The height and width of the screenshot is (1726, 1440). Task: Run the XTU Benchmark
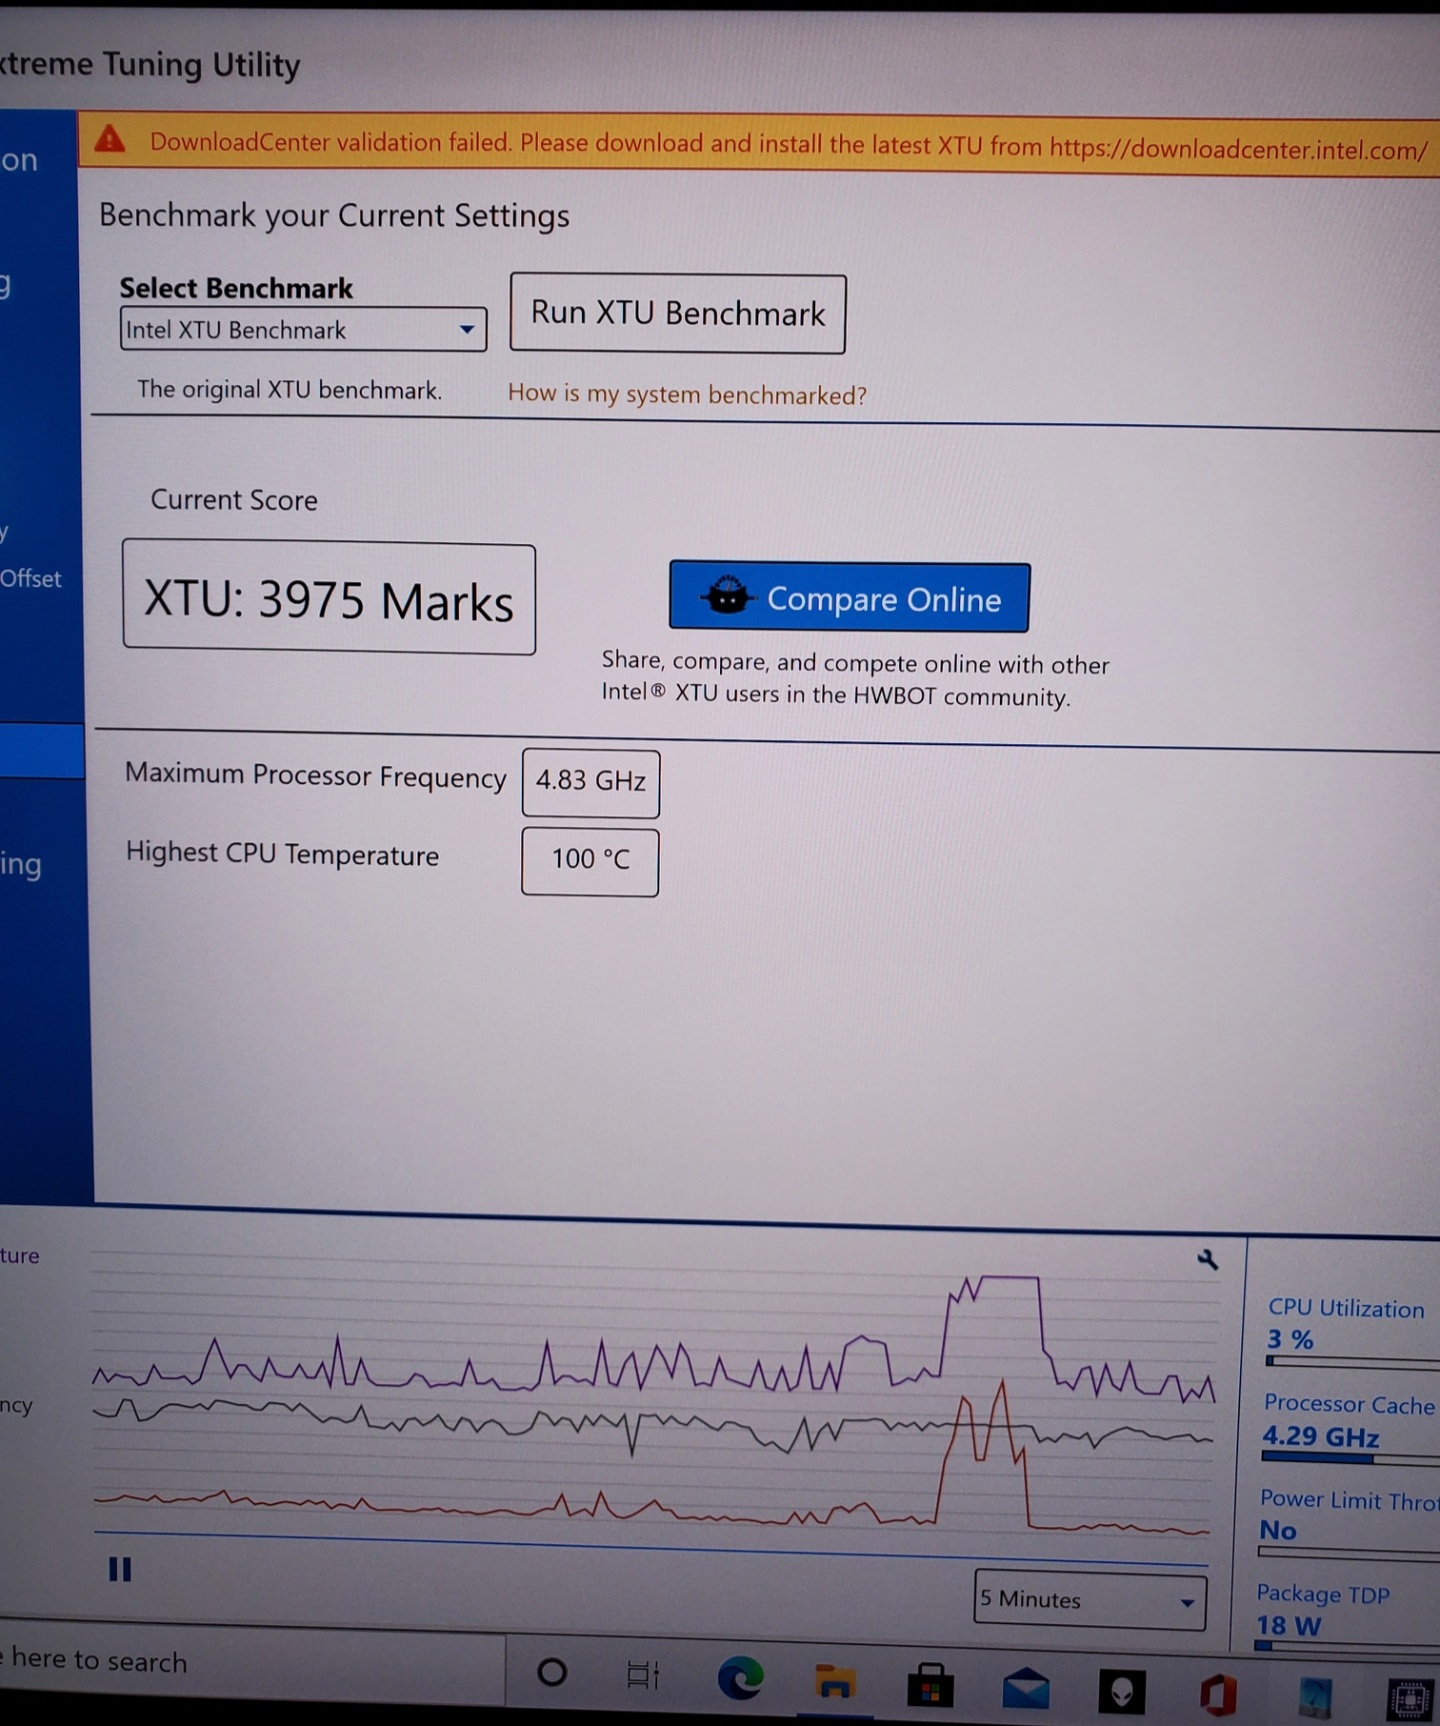678,314
